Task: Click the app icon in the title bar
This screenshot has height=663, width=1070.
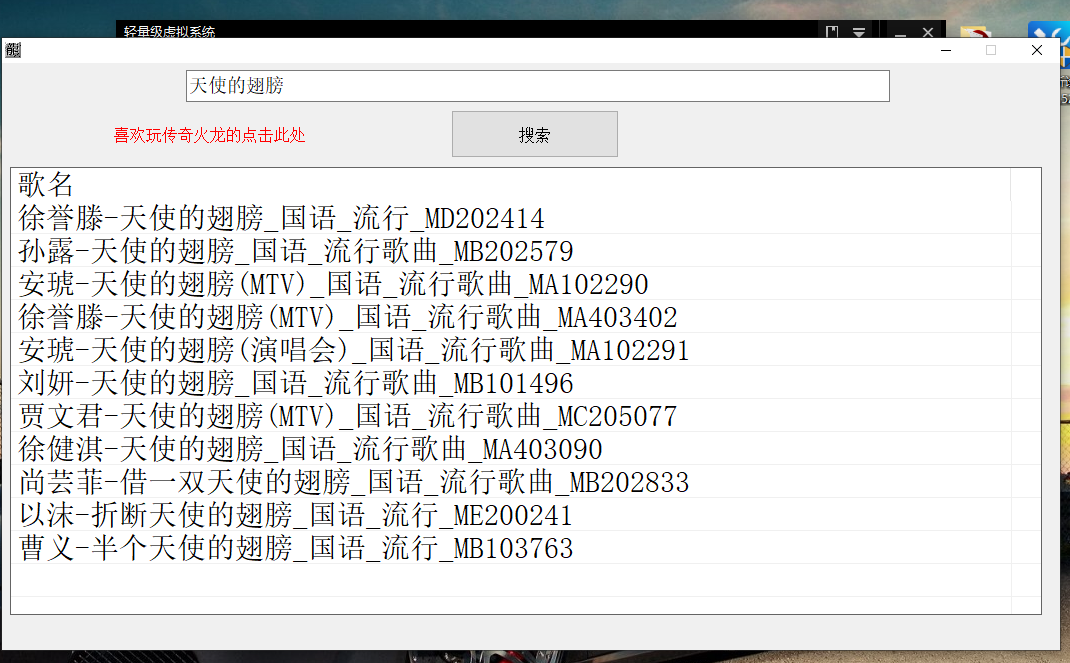Action: tap(13, 50)
